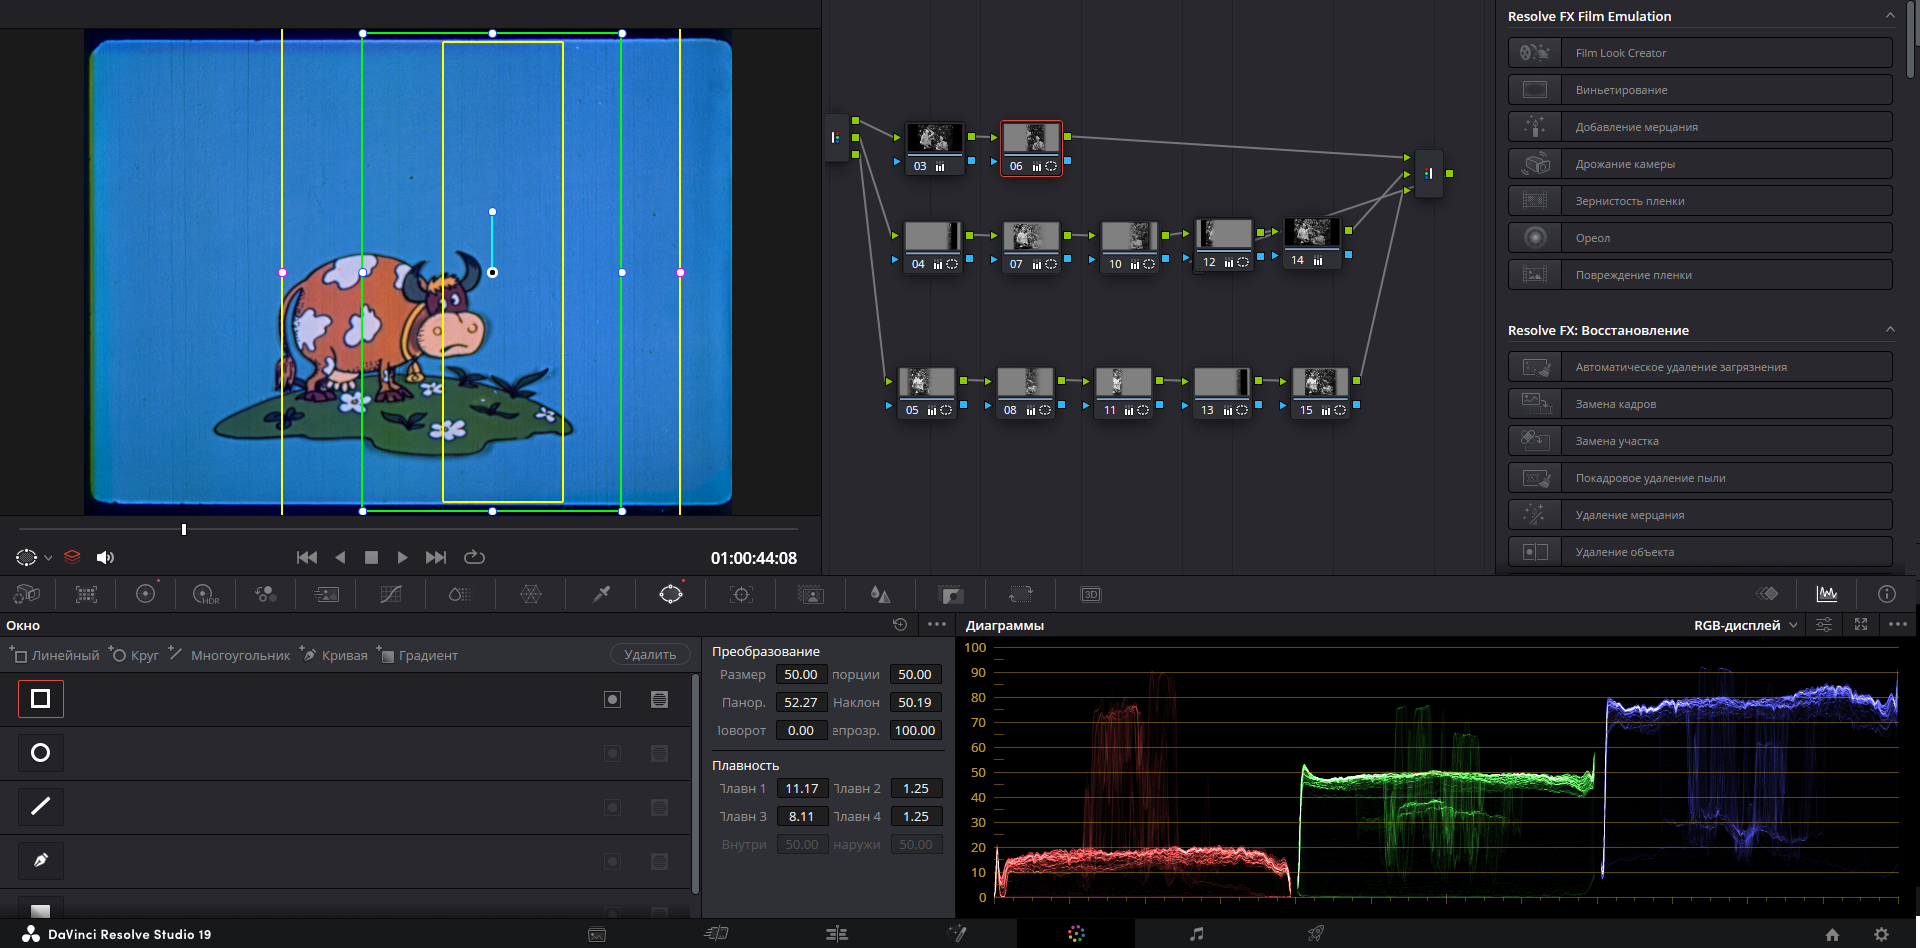Open the Tracker palette
This screenshot has width=1924, height=948.
tap(741, 595)
